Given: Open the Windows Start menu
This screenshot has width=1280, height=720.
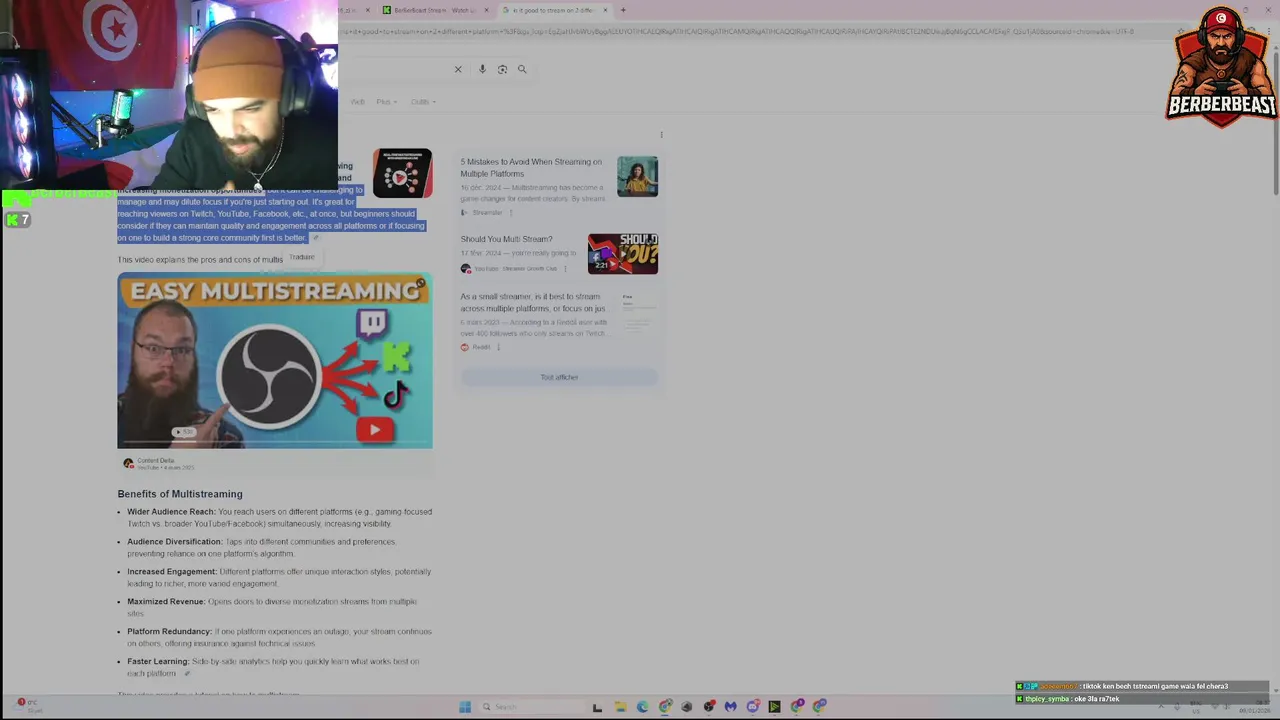Looking at the screenshot, I should click(x=465, y=707).
